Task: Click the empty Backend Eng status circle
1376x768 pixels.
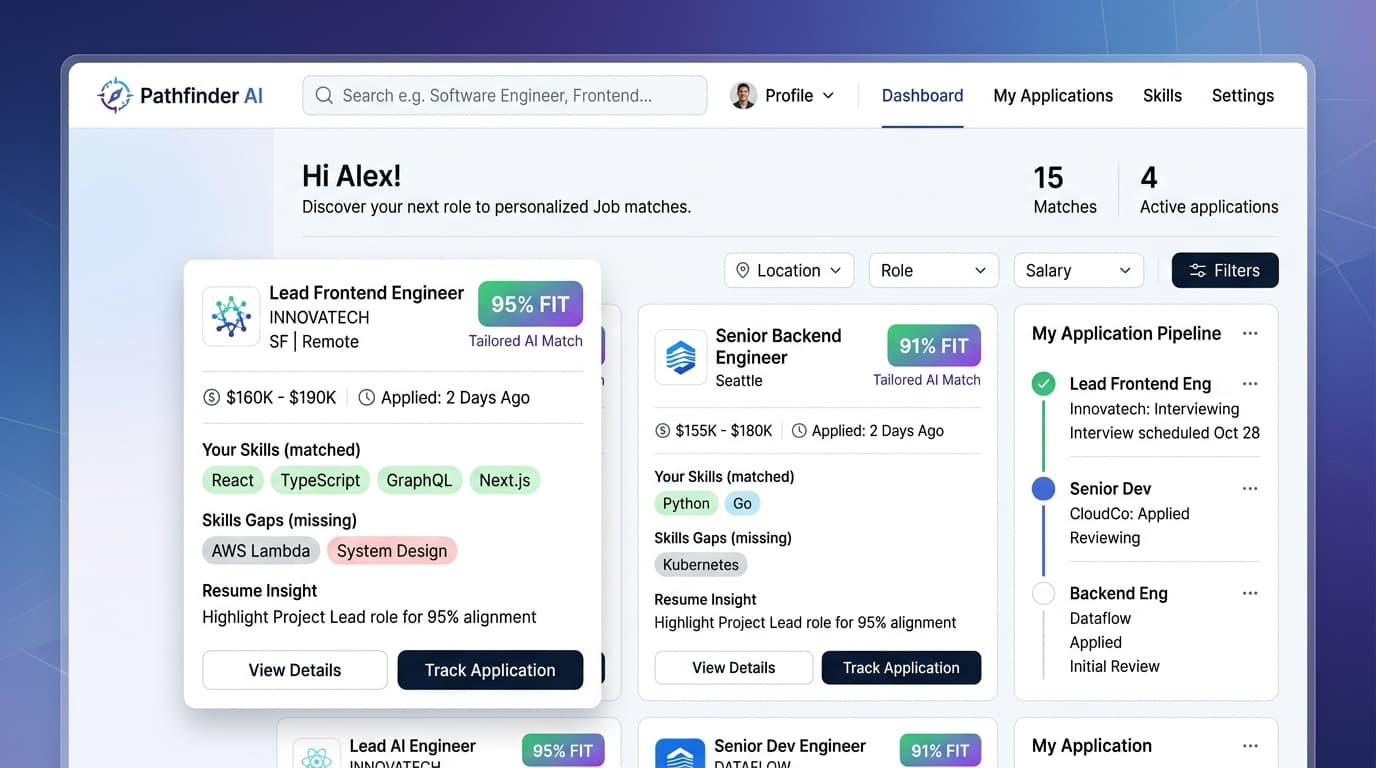Action: pyautogui.click(x=1043, y=593)
